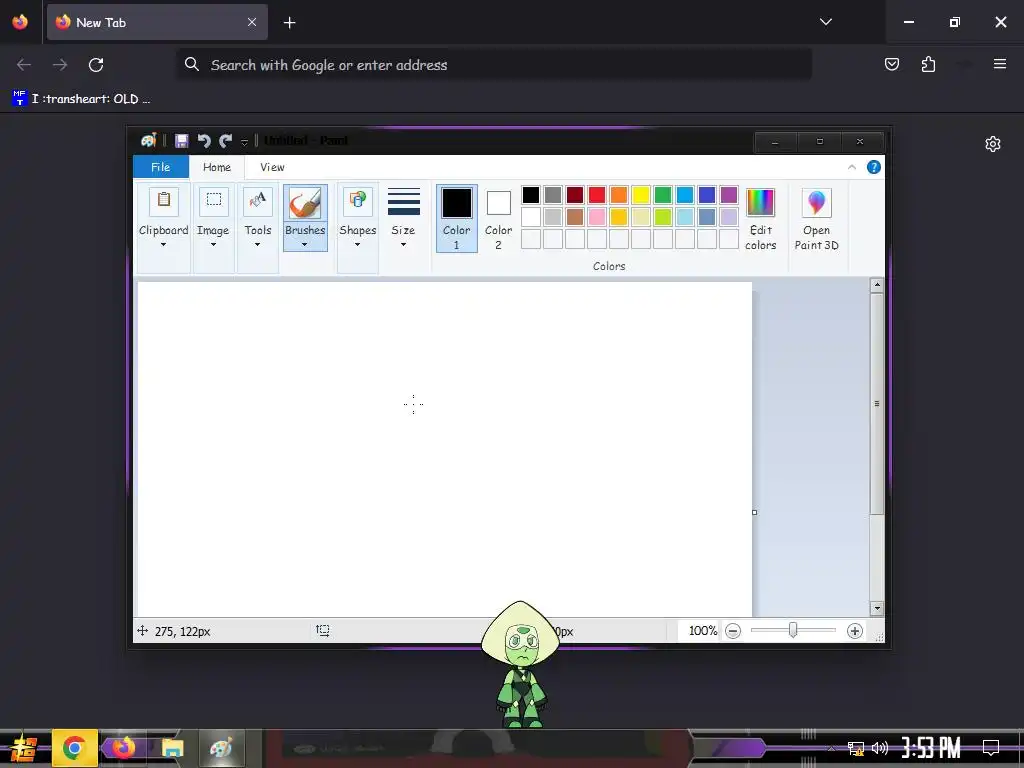Image resolution: width=1024 pixels, height=768 pixels.
Task: Pick the white color swatch
Action: tap(531, 217)
